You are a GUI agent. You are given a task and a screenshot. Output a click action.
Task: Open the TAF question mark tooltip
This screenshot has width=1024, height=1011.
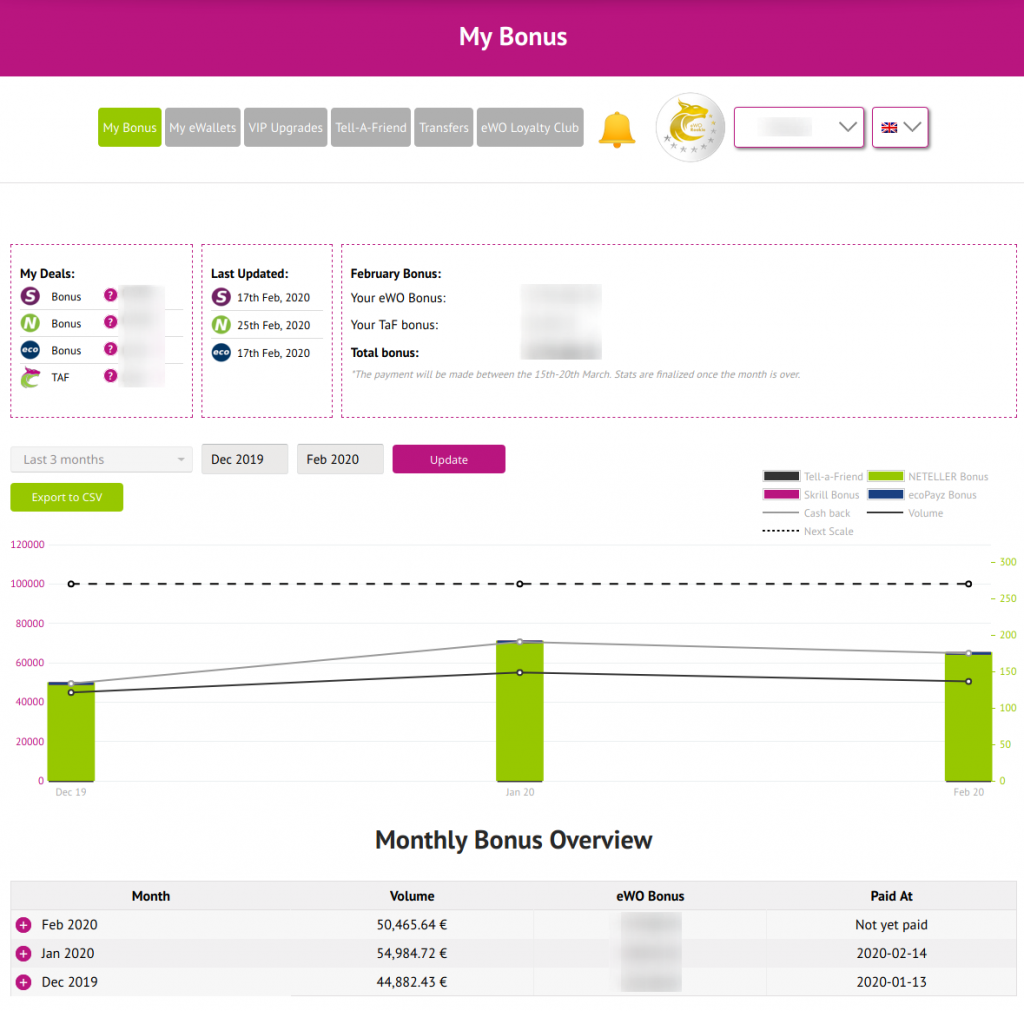click(108, 377)
